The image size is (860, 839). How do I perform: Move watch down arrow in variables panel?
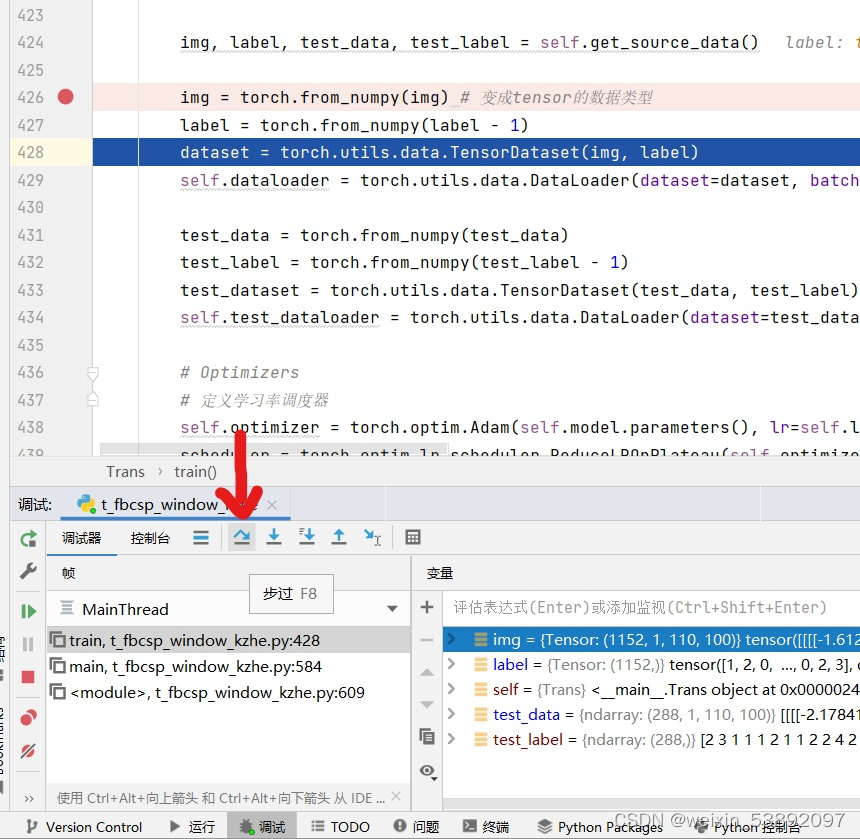tap(427, 705)
